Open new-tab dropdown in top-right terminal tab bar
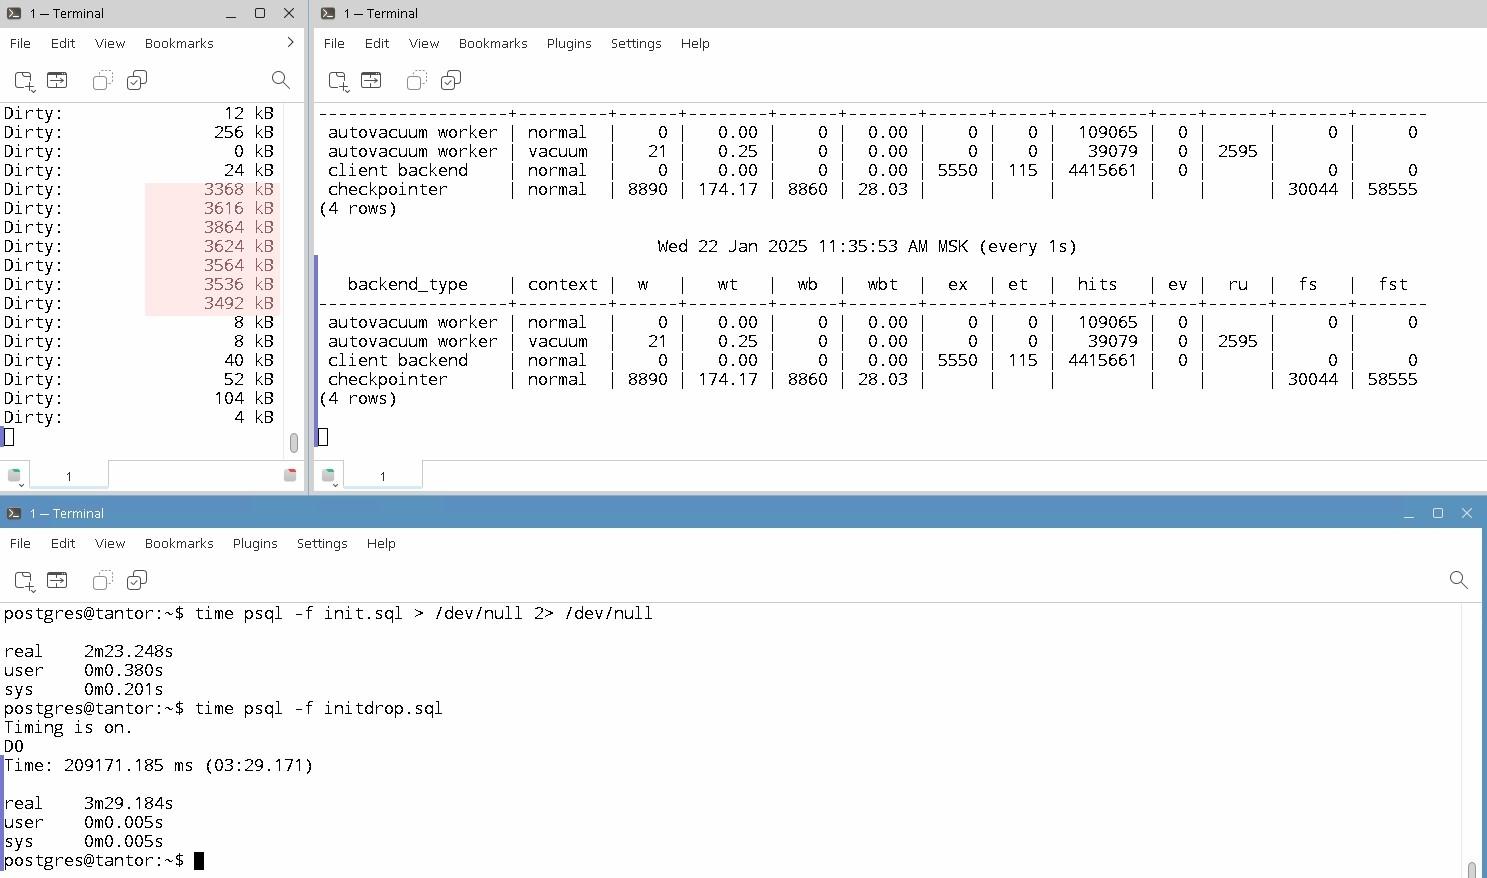The height and width of the screenshot is (878, 1487). point(329,476)
